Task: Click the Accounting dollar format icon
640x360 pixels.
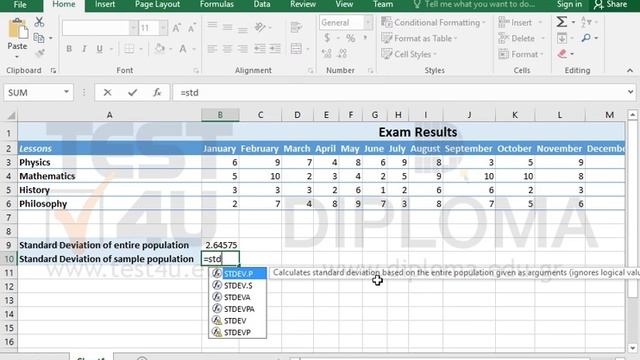Action: tap(327, 38)
